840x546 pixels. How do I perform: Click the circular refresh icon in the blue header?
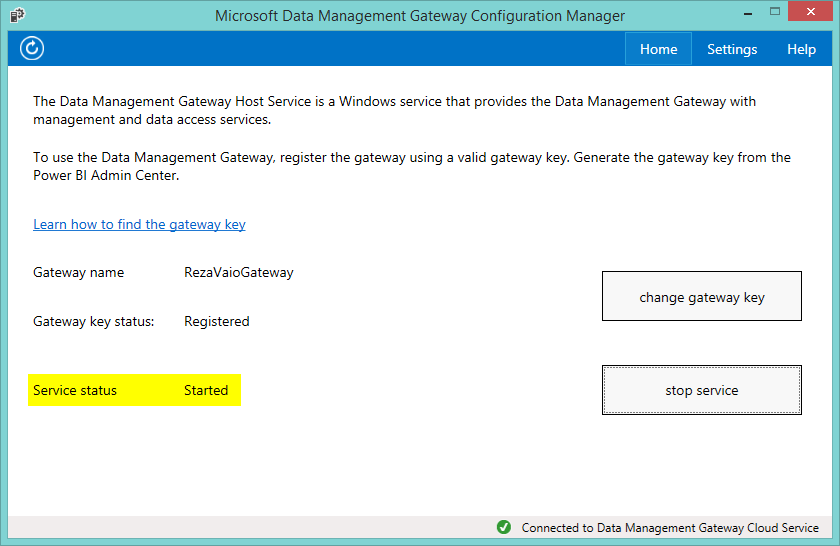[x=32, y=49]
